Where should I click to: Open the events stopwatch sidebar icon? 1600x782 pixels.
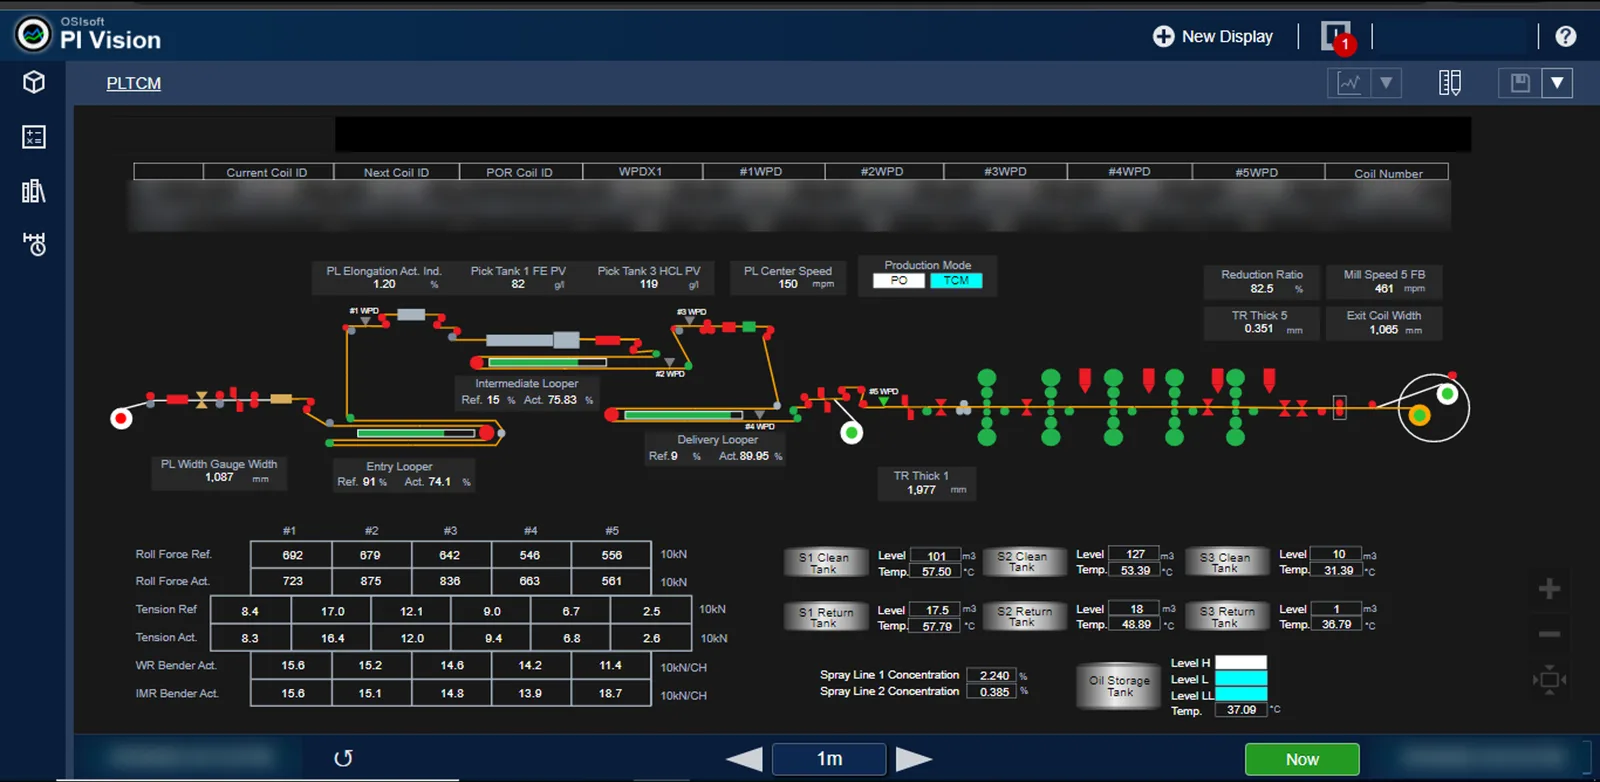34,244
